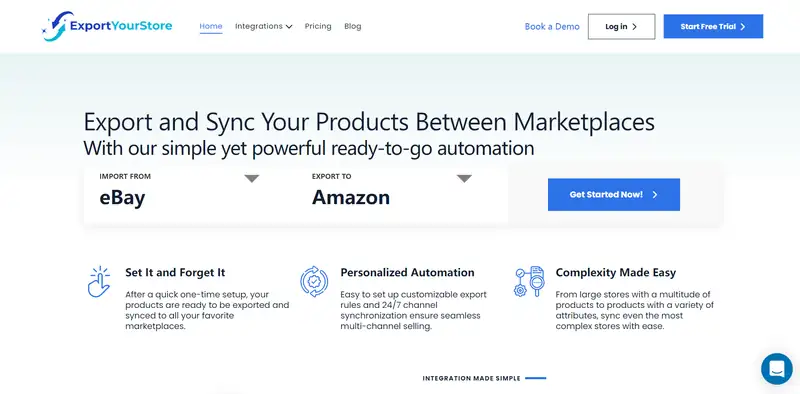Click the Start Free Trial button
800x394 pixels.
713,27
